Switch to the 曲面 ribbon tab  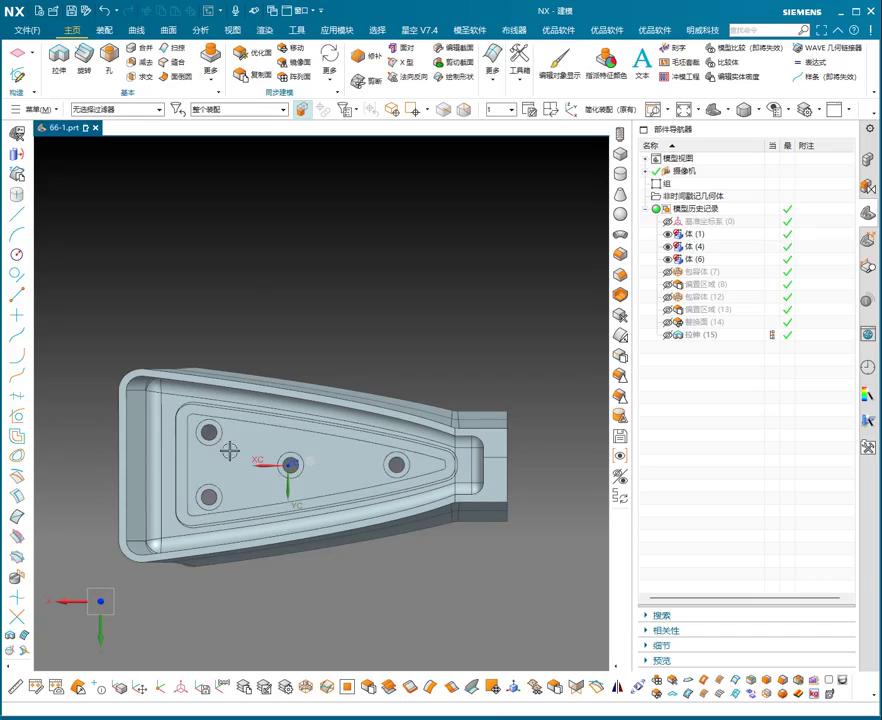(168, 30)
